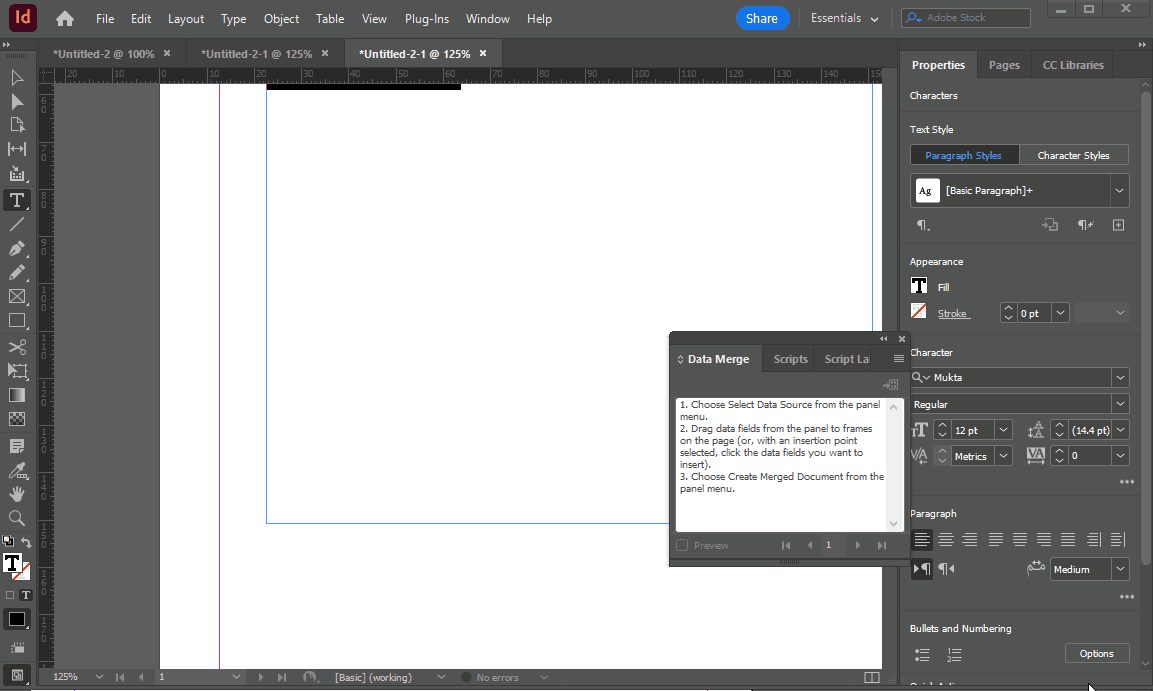Click the Share button
1153x691 pixels.
coord(762,18)
